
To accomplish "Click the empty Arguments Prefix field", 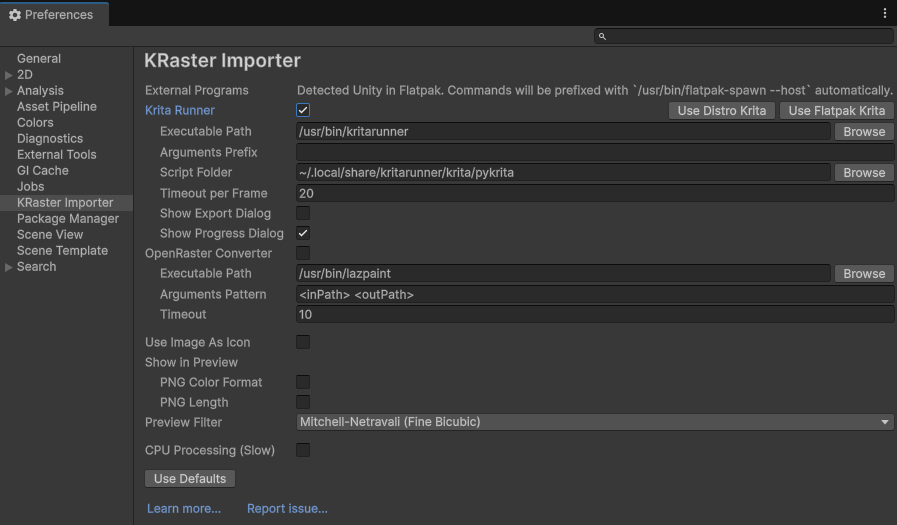I will coord(595,152).
